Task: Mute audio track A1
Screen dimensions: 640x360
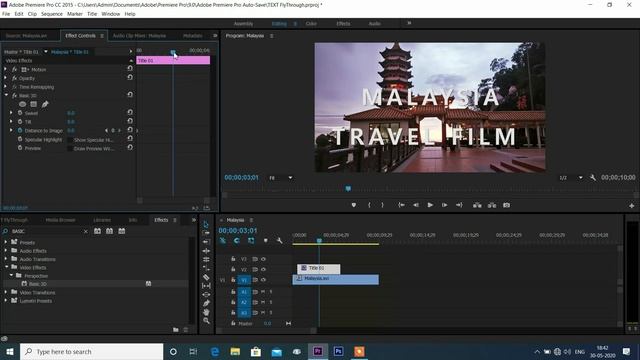Action: tap(263, 292)
